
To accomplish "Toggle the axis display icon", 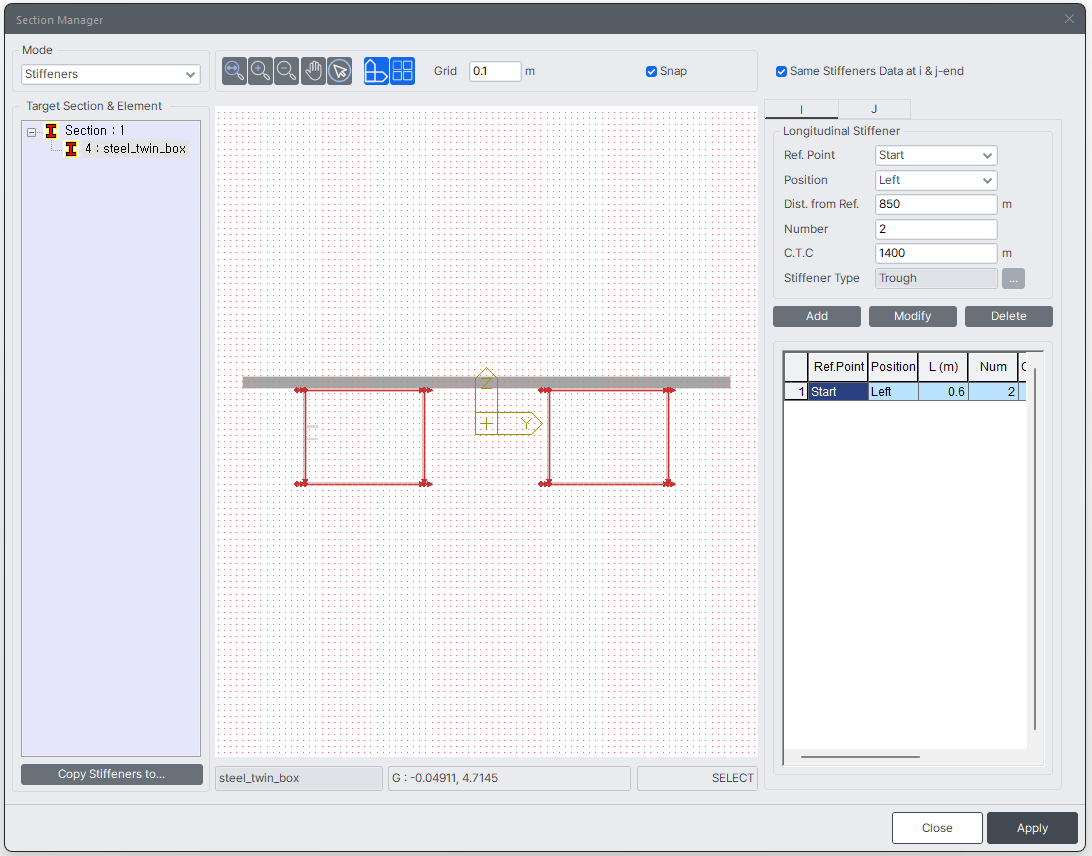I will [x=376, y=71].
